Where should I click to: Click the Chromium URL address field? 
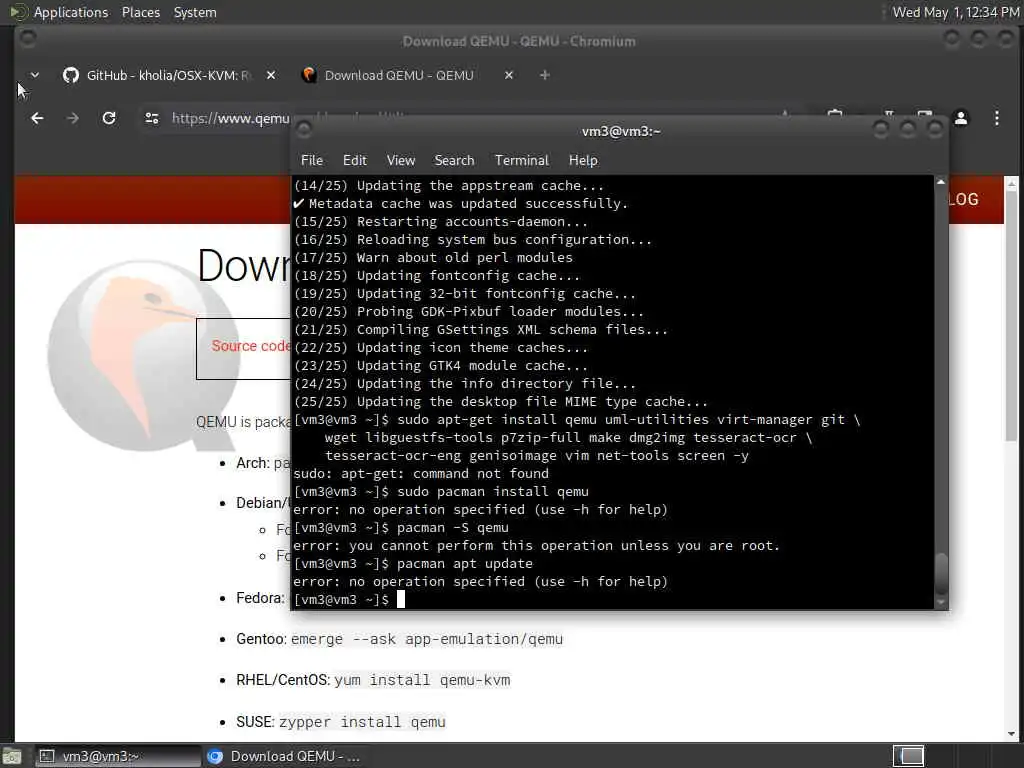230,118
